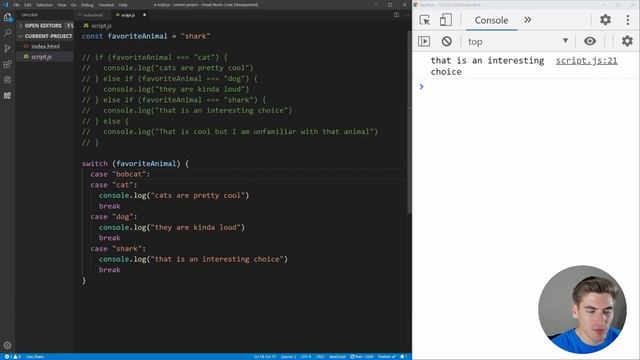Click the 'switch (favoriteAnimal) {' line
Image resolution: width=640 pixels, height=360 pixels.
point(136,163)
